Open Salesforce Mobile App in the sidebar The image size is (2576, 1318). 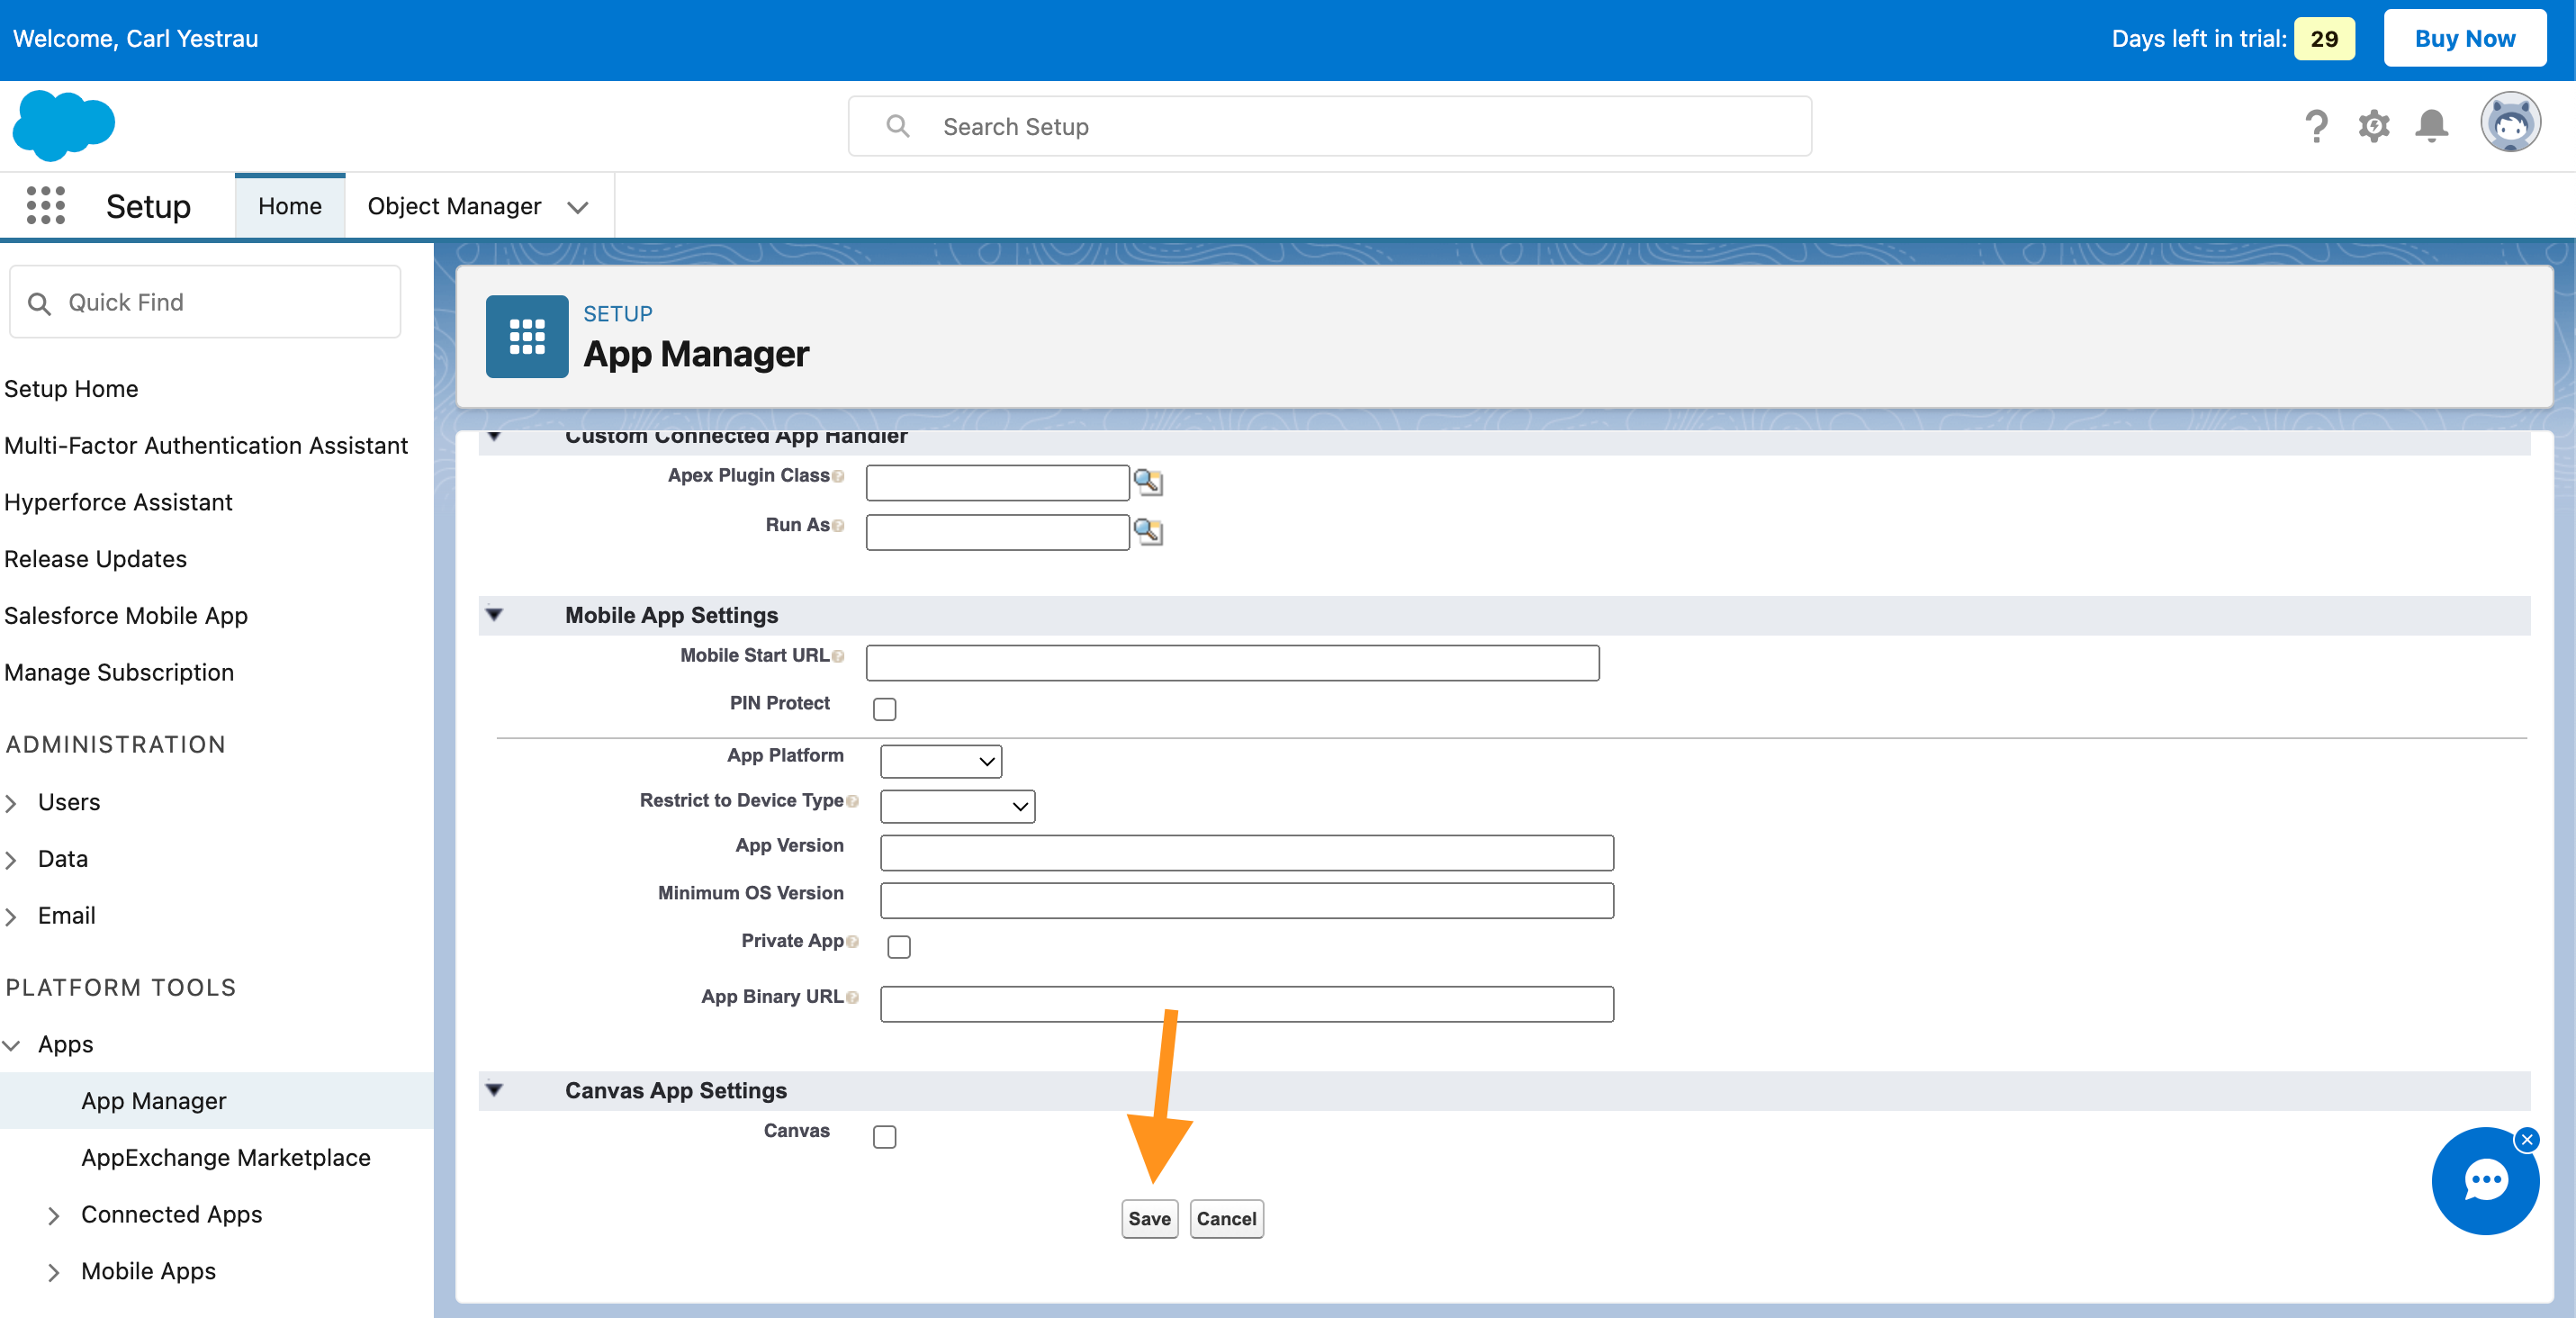tap(126, 616)
